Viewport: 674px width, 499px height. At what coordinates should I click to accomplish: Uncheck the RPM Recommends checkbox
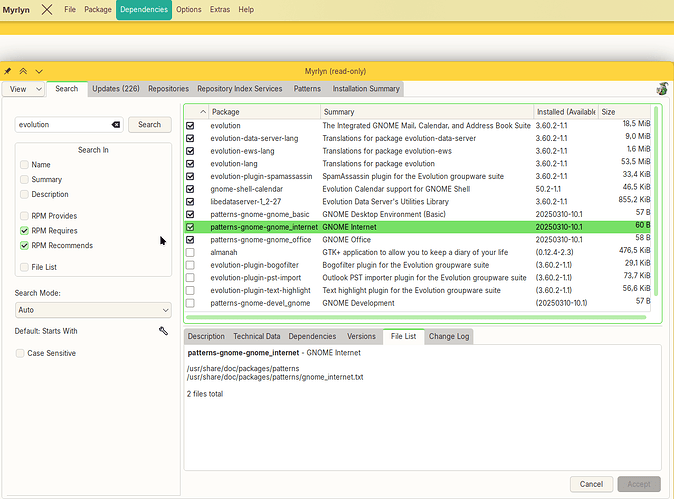25,245
